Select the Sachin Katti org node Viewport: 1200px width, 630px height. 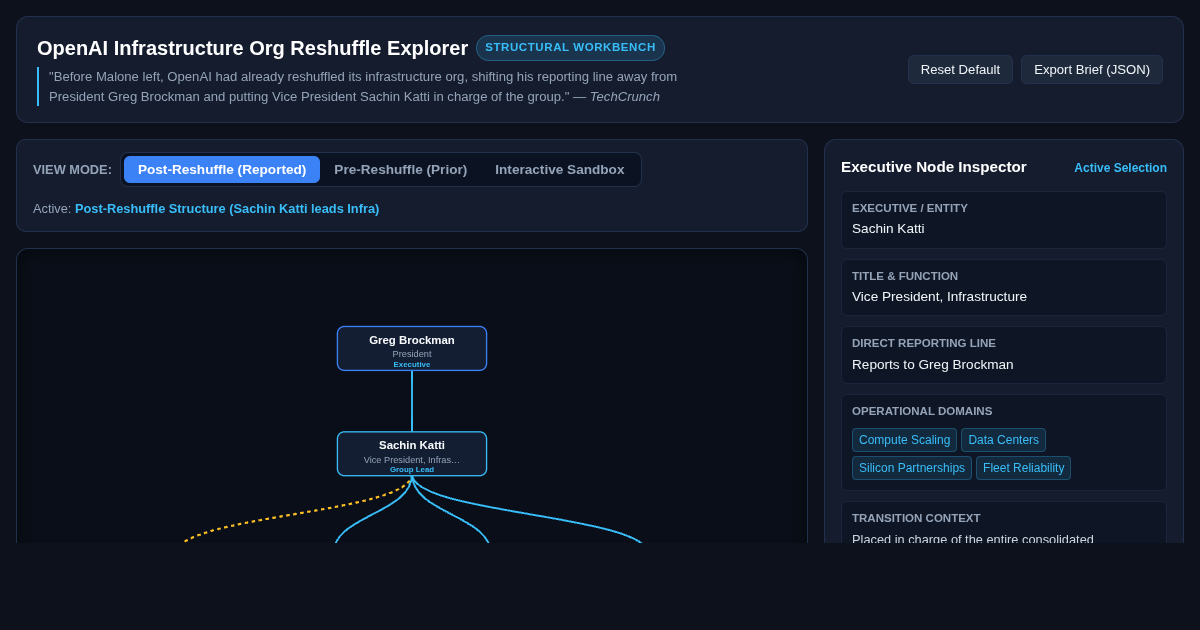click(x=412, y=454)
